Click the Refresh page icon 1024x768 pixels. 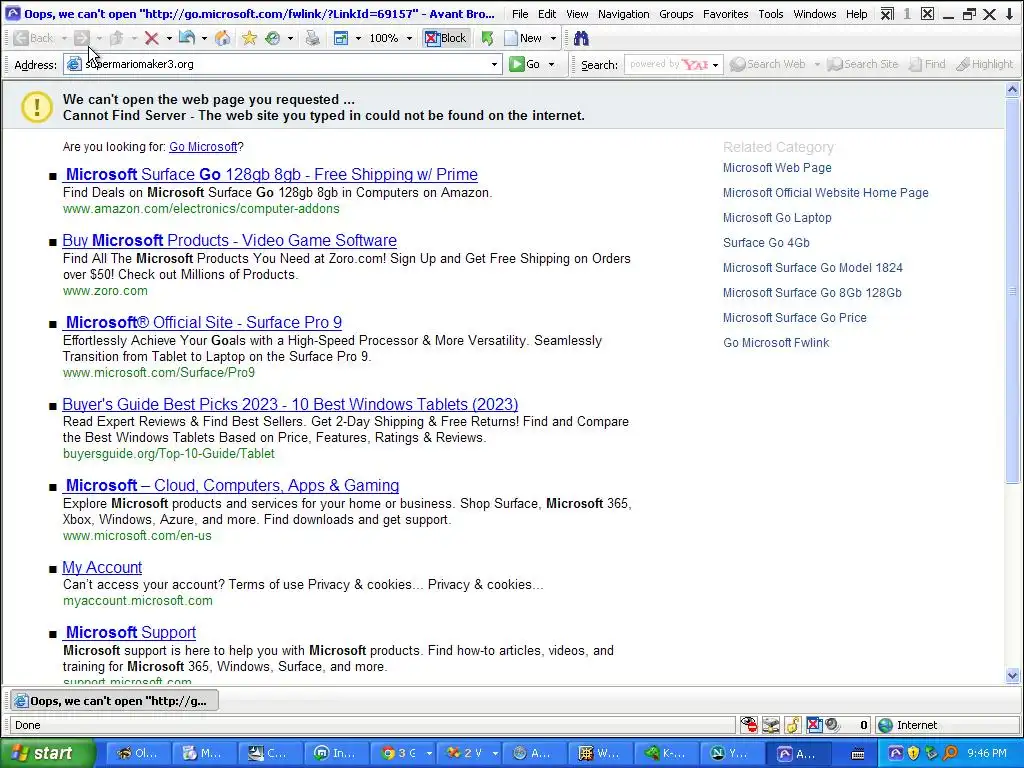(187, 39)
